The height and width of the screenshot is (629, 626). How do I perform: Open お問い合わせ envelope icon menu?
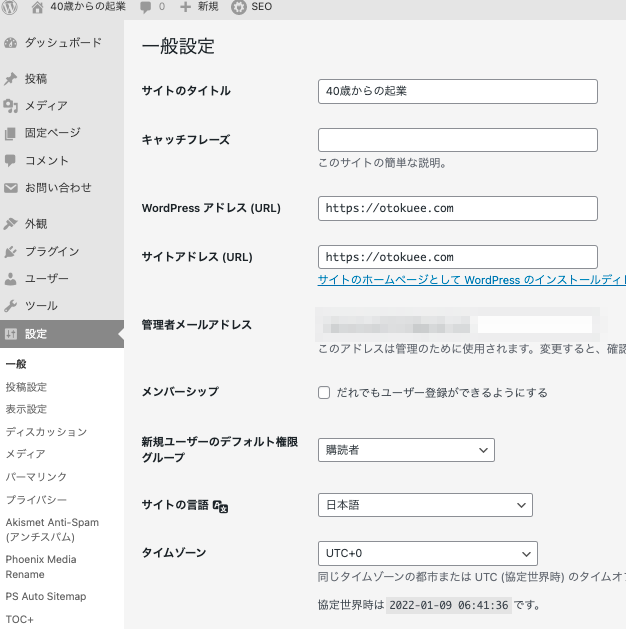point(11,188)
